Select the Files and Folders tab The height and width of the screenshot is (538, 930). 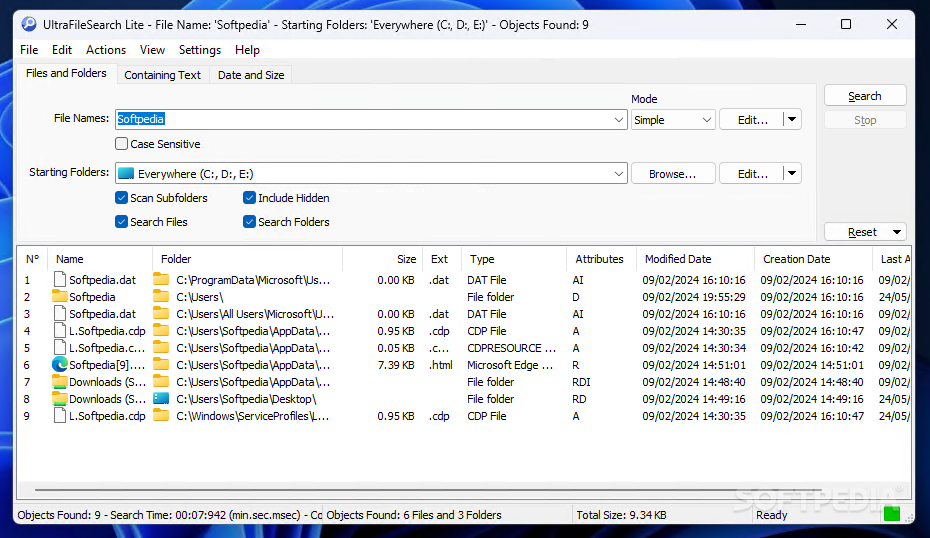66,73
